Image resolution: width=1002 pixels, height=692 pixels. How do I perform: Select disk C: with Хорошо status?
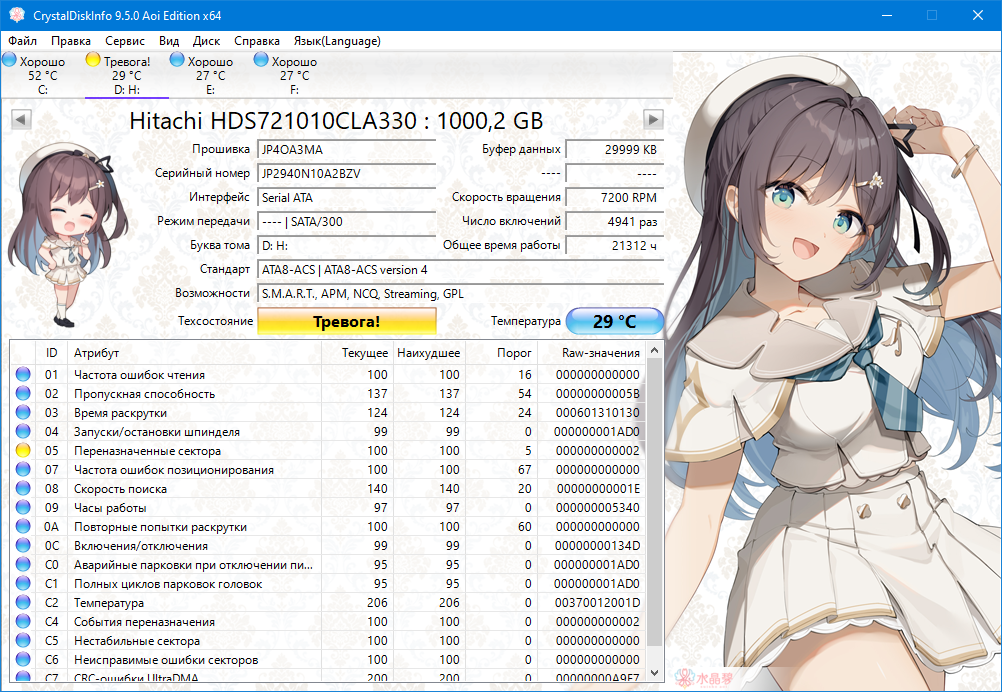(x=42, y=75)
